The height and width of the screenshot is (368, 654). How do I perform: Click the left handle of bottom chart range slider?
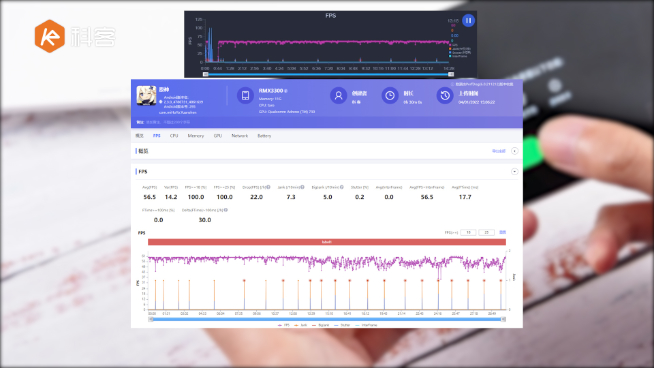point(151,319)
